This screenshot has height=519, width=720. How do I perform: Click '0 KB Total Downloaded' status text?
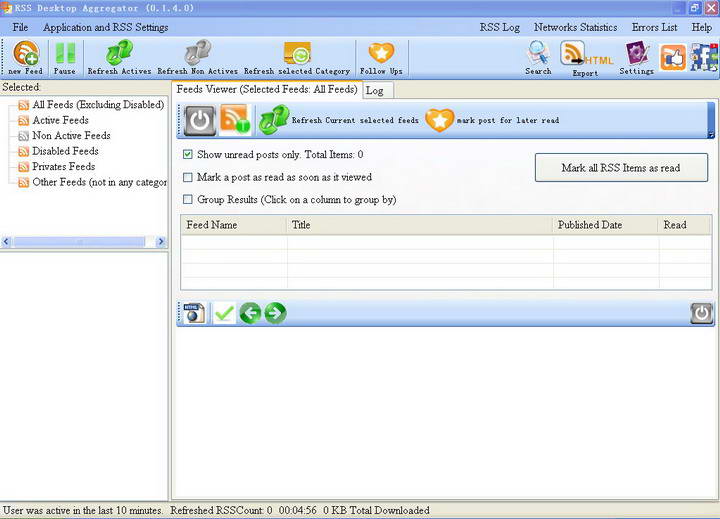click(x=376, y=510)
